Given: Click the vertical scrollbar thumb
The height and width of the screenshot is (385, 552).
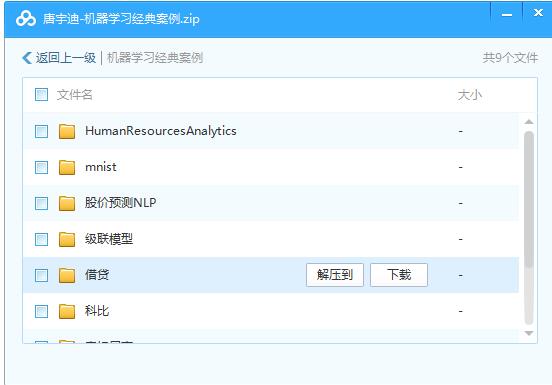Looking at the screenshot, I should [x=528, y=200].
